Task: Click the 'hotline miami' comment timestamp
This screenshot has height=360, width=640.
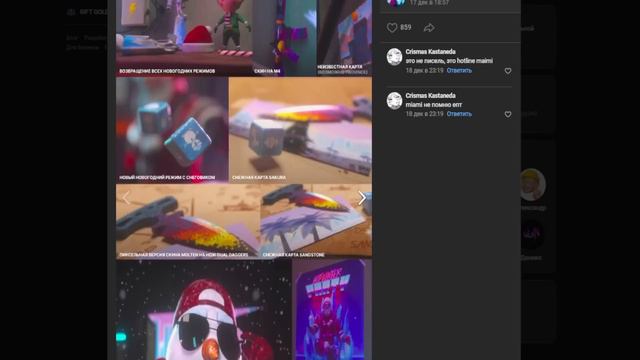Action: (424, 70)
